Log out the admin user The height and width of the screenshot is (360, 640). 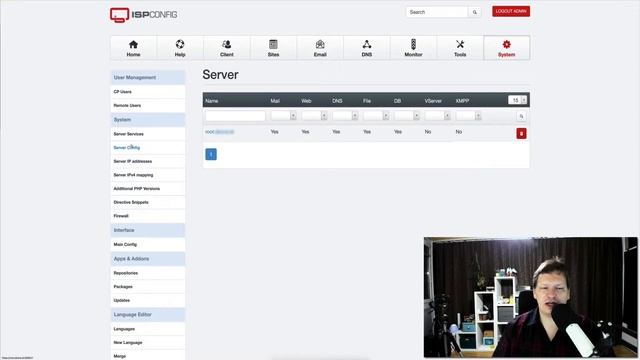pyautogui.click(x=511, y=11)
